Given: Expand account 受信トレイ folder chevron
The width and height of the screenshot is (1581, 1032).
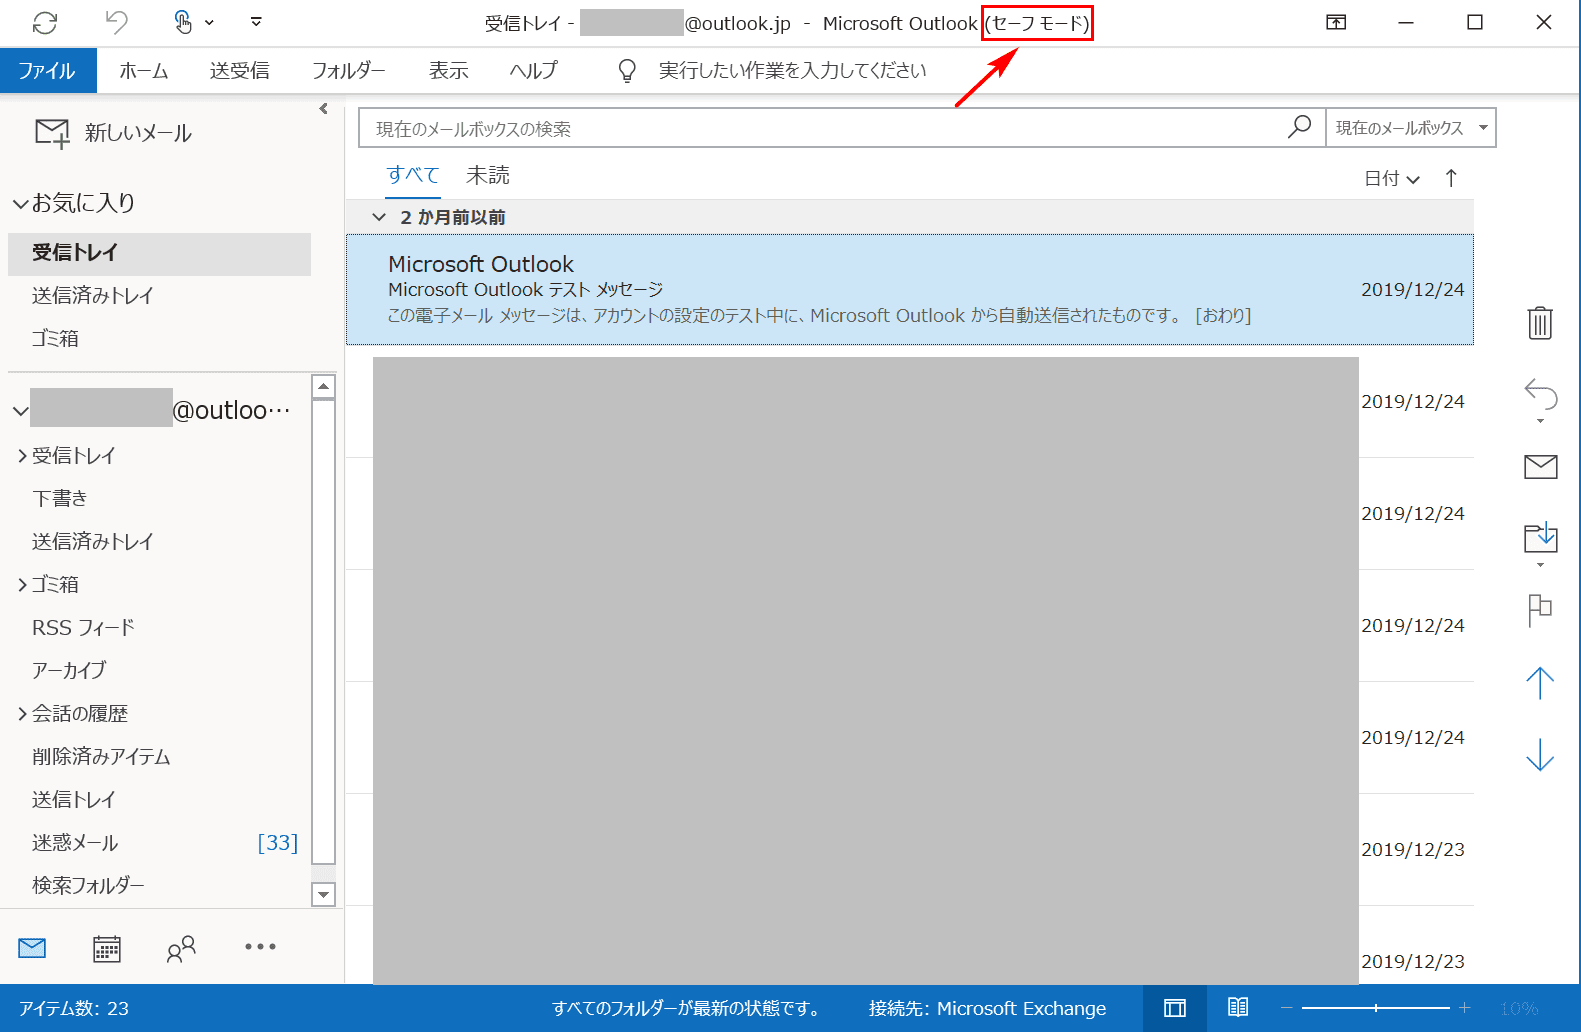Looking at the screenshot, I should pyautogui.click(x=22, y=456).
